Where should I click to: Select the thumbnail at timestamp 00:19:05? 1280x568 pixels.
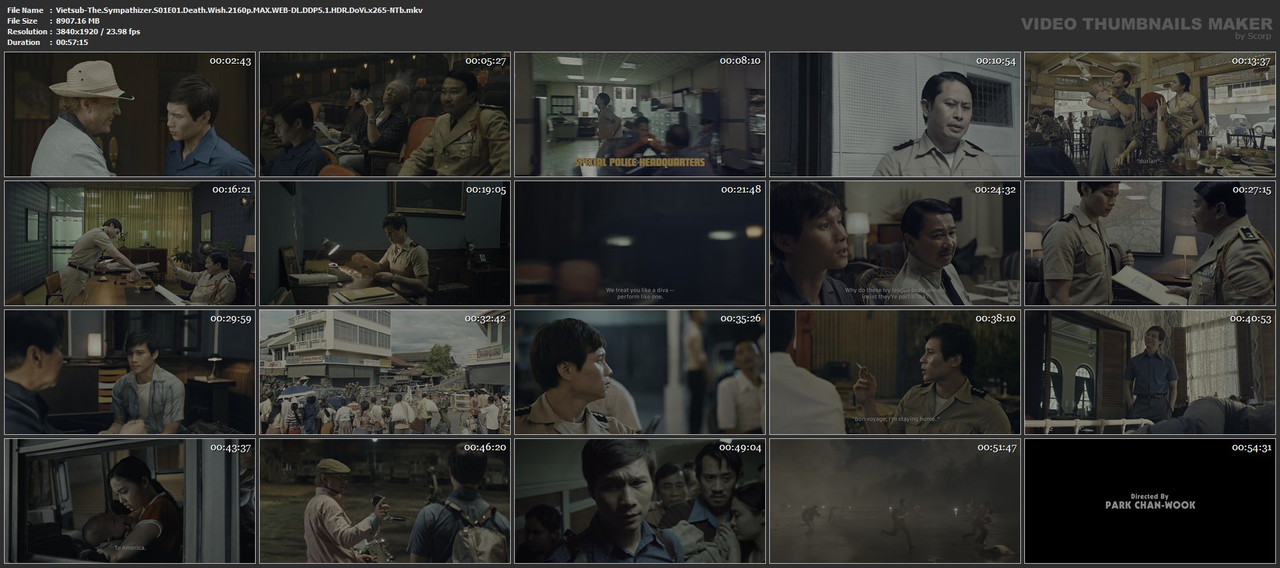(x=385, y=243)
